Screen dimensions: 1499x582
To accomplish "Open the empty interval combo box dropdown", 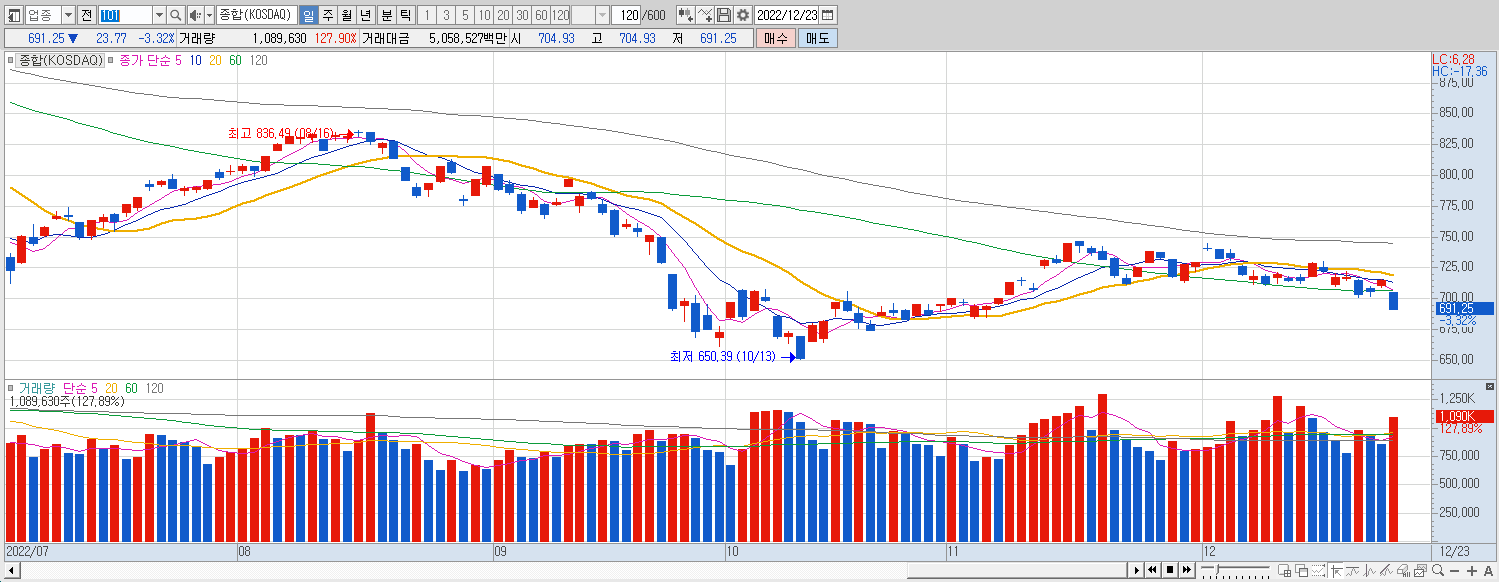I will point(602,15).
